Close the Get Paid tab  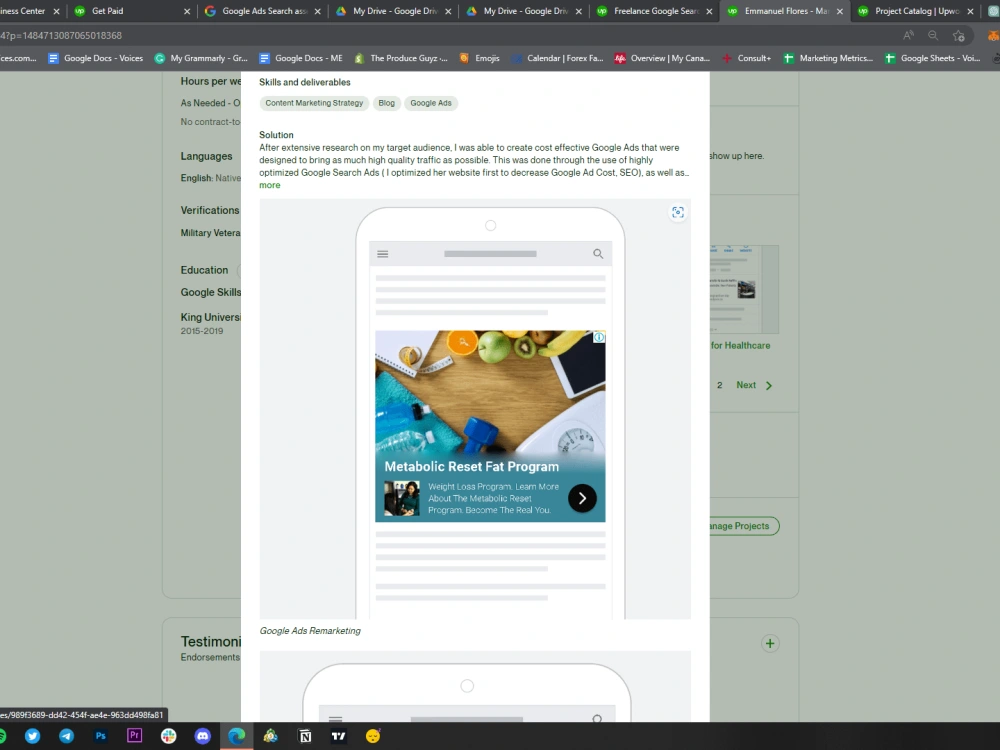pos(187,11)
